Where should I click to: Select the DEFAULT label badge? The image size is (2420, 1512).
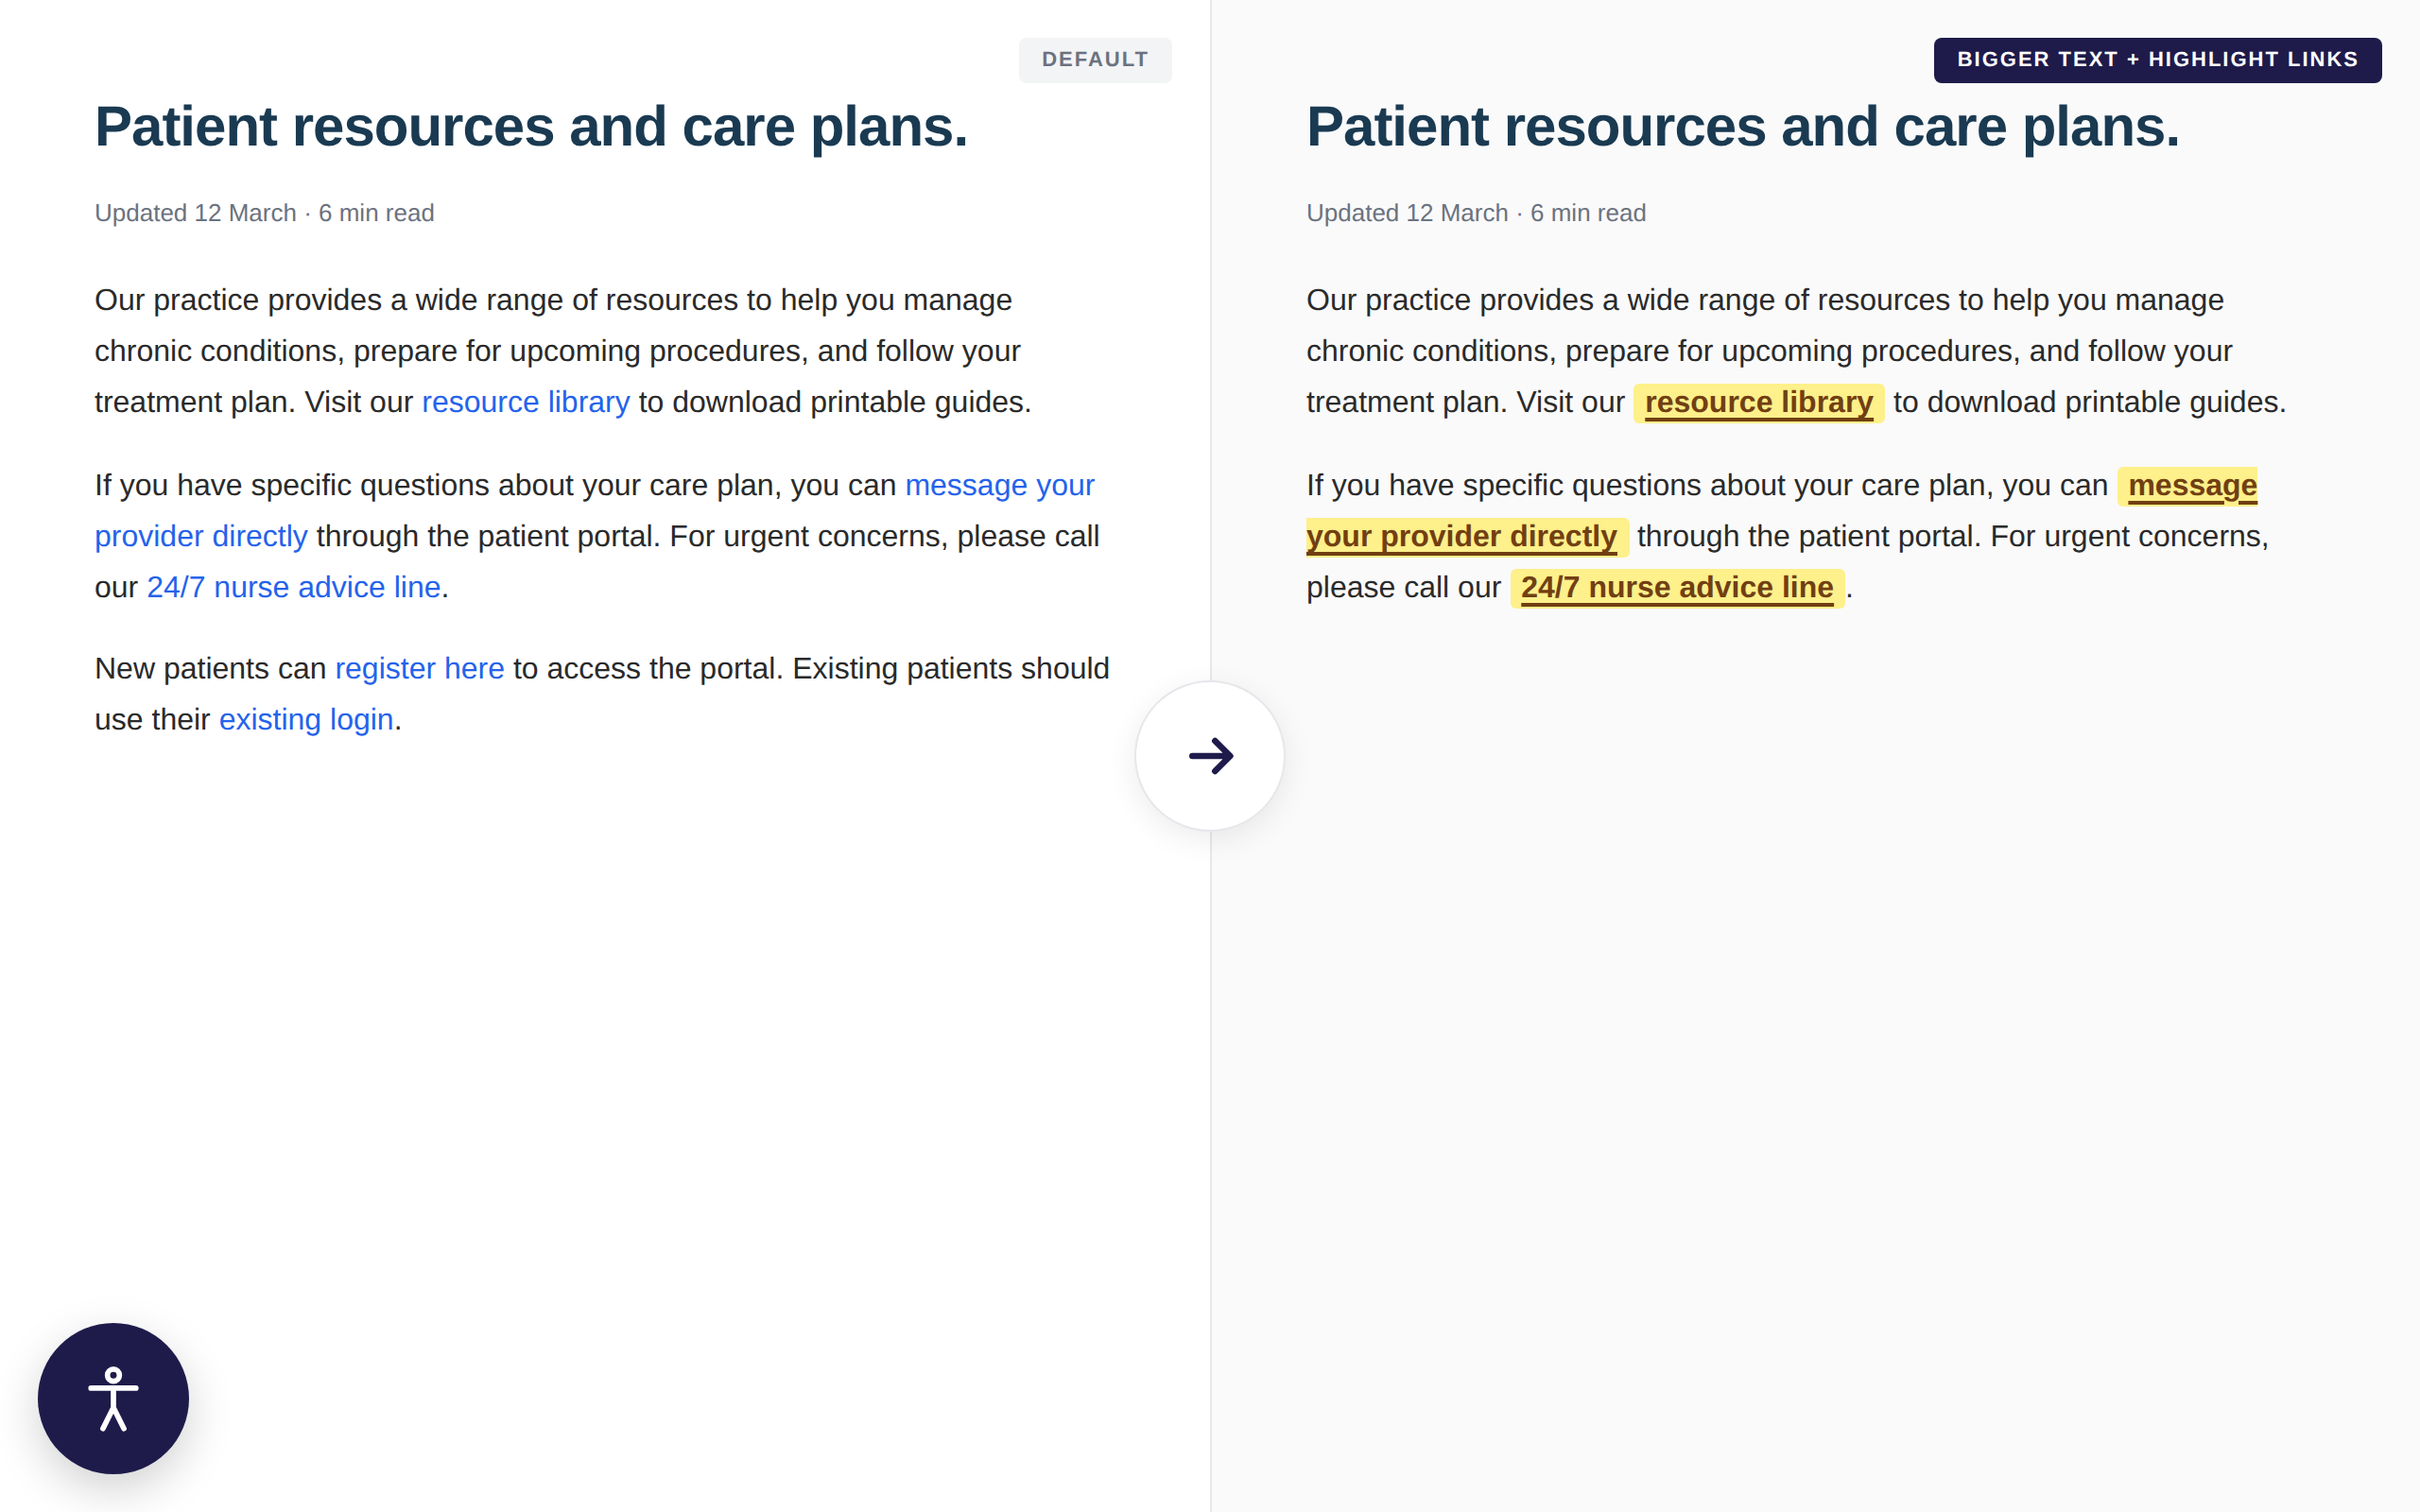(x=1095, y=60)
